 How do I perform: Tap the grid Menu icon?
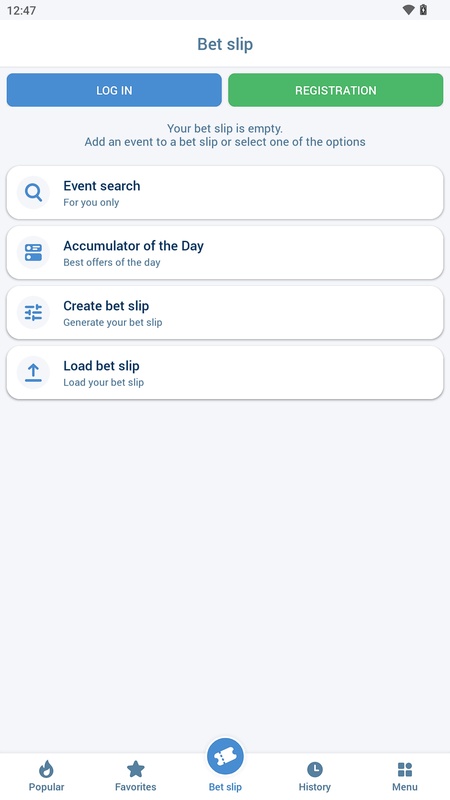tap(405, 769)
